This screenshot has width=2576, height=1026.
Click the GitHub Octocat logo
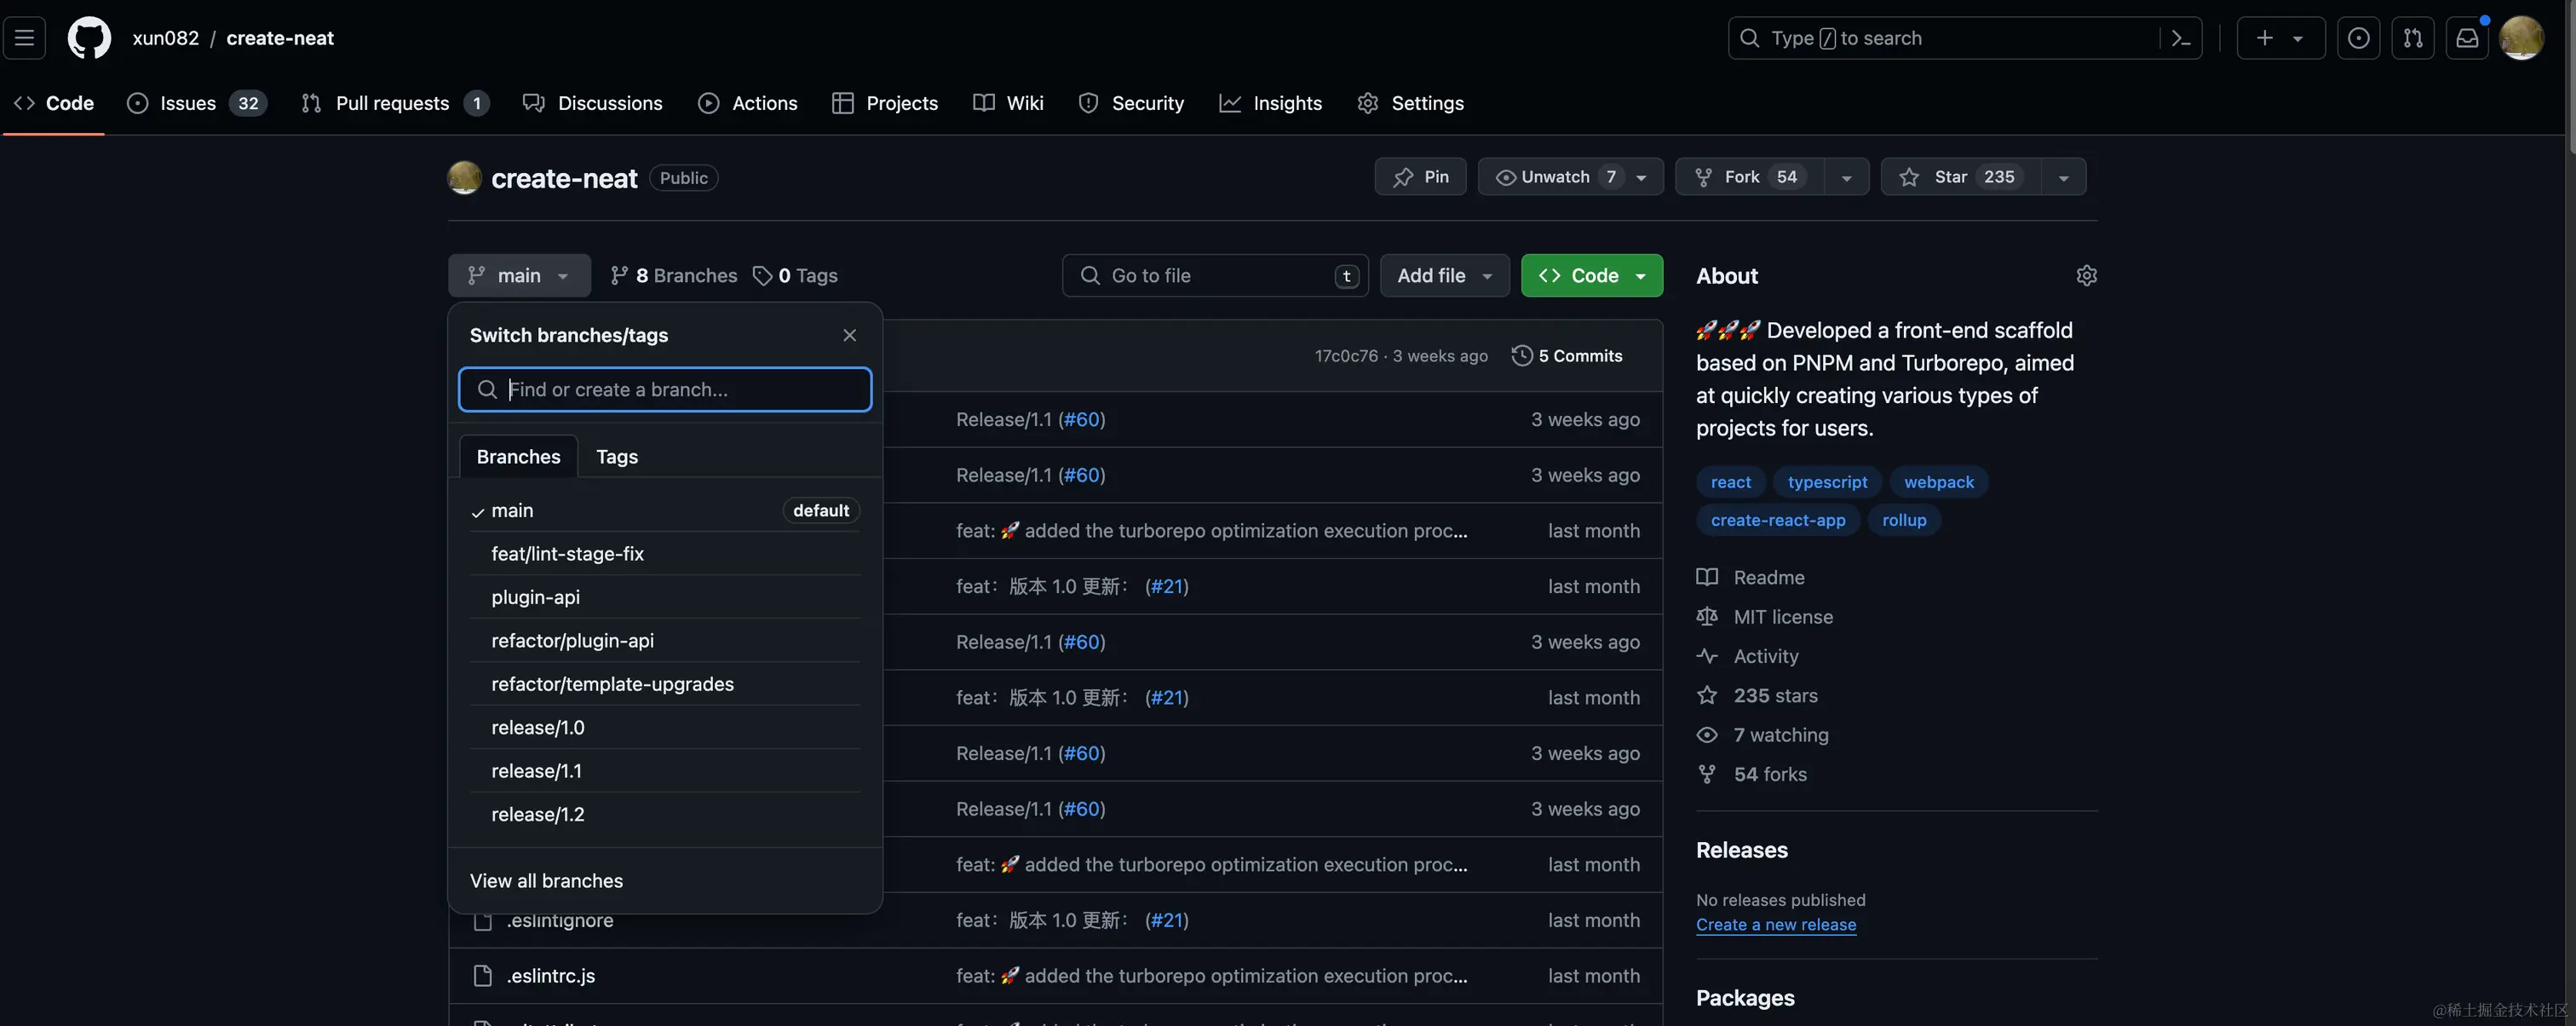click(x=89, y=38)
